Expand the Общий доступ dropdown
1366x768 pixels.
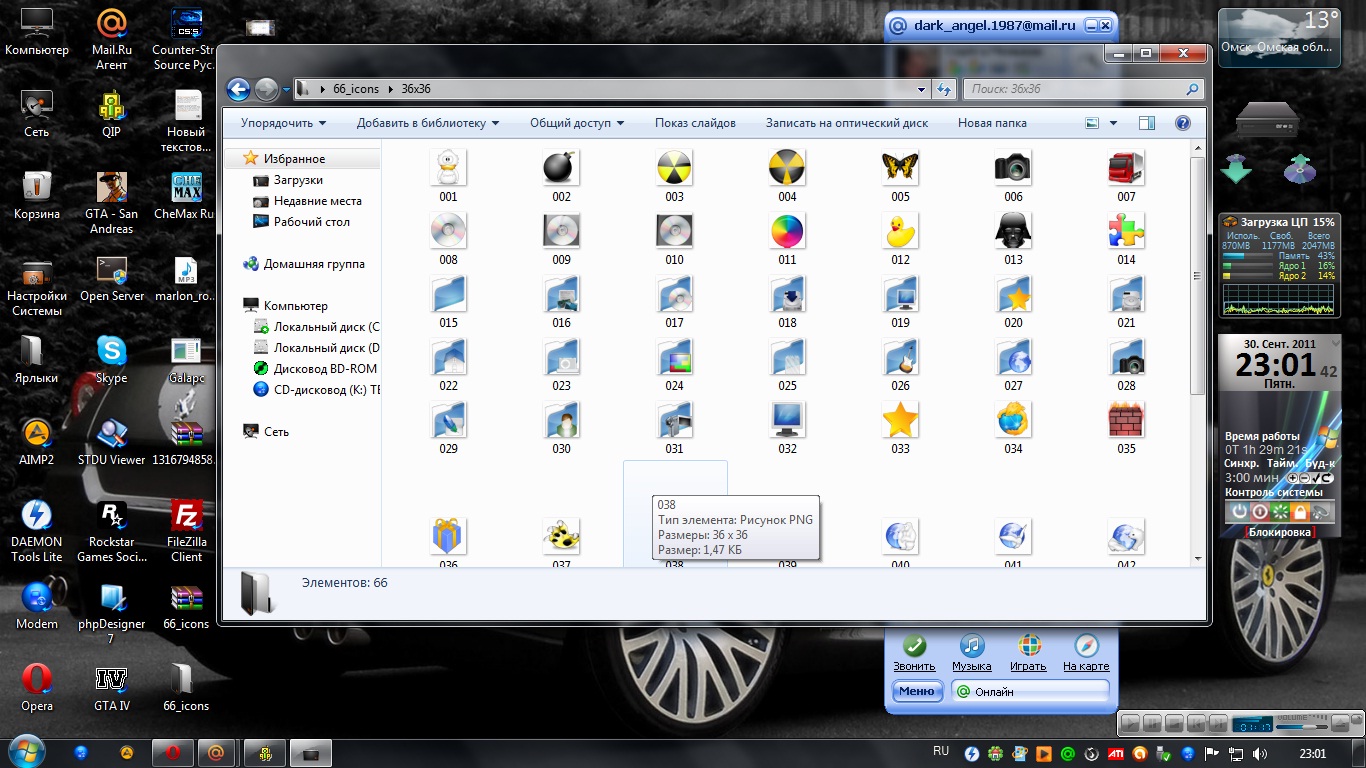[x=576, y=123]
